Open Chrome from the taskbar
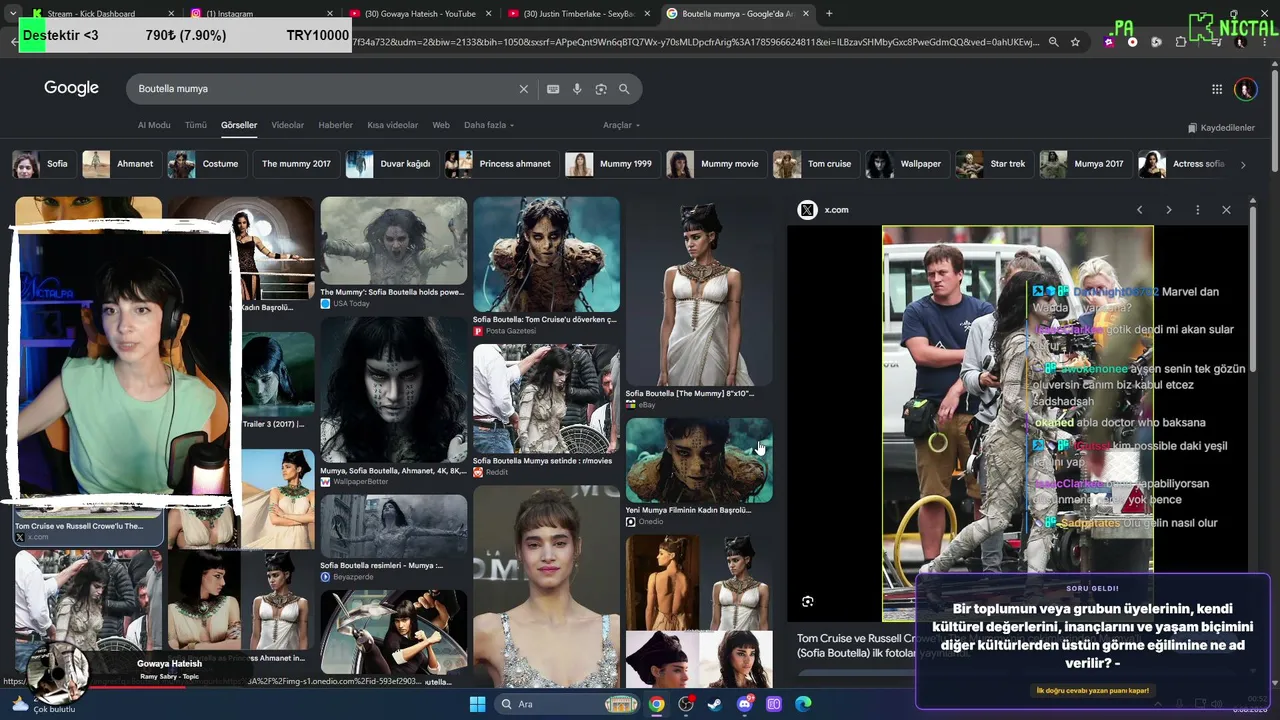This screenshot has width=1280, height=720. [x=656, y=704]
